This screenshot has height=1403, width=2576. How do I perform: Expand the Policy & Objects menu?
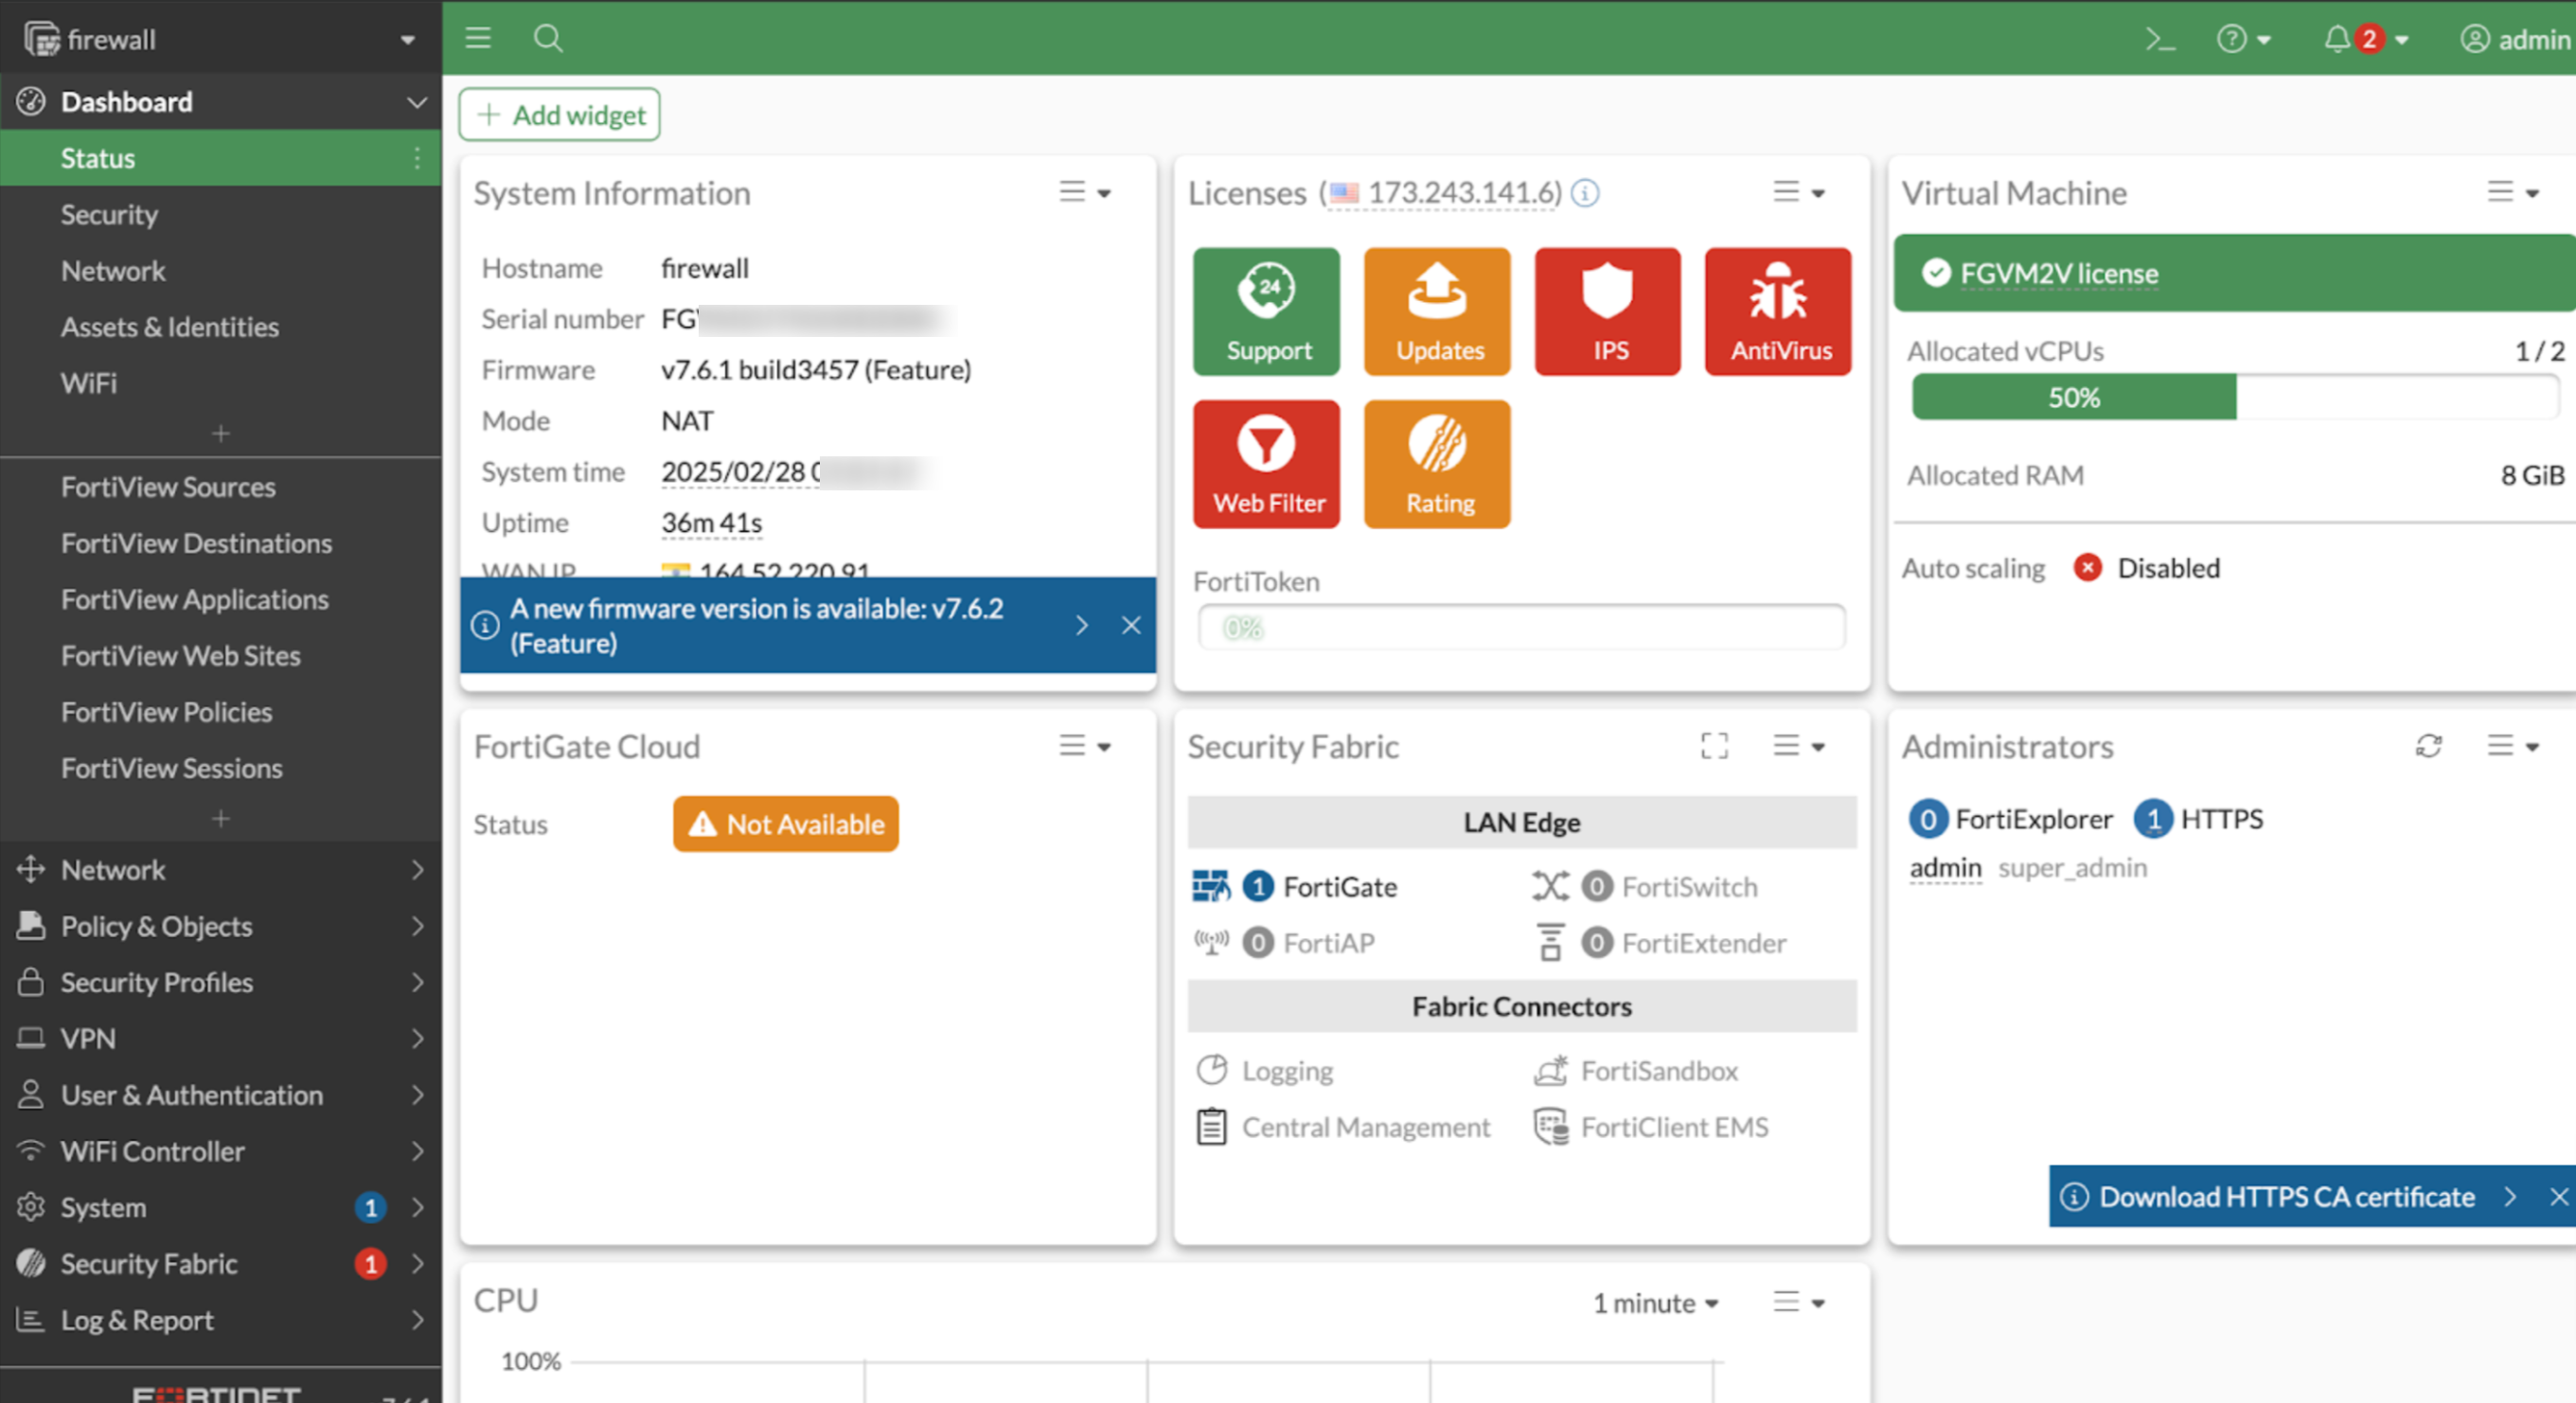pos(157,926)
